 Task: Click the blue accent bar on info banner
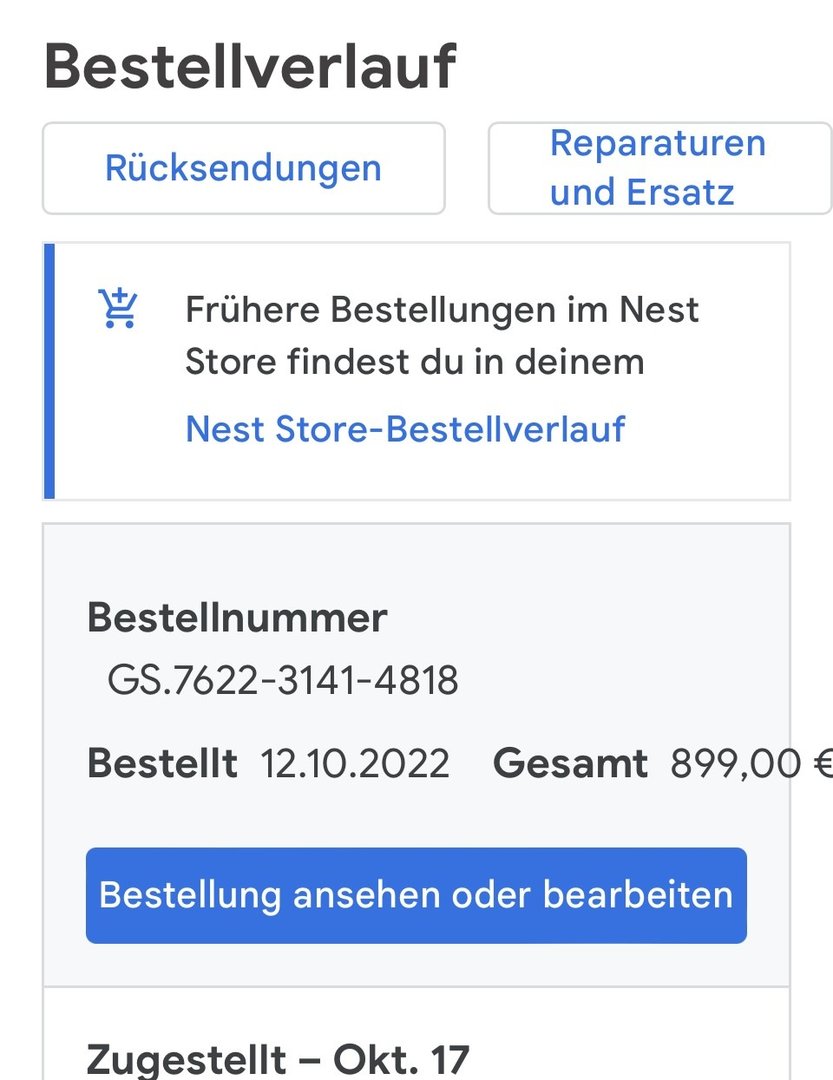coord(49,370)
